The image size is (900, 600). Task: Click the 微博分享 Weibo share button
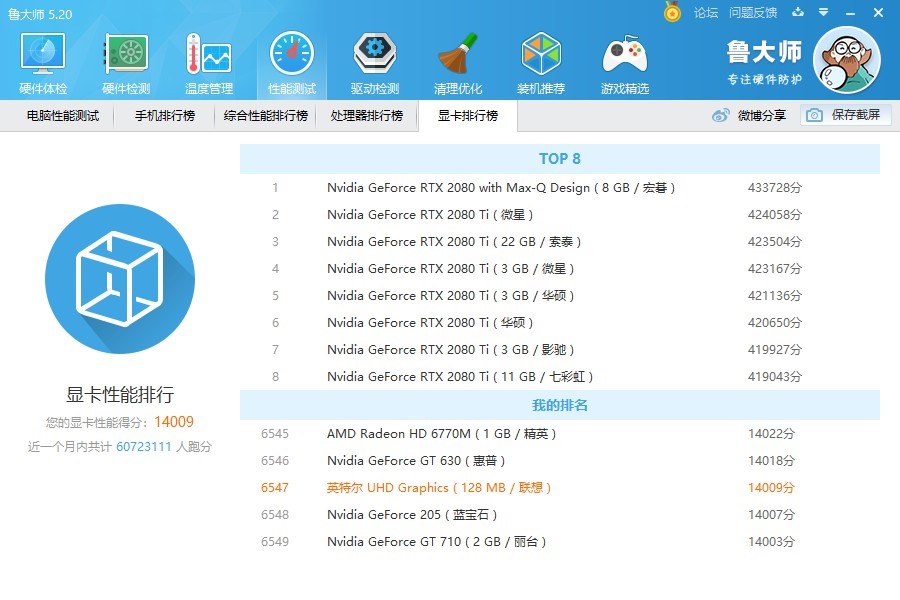[749, 116]
